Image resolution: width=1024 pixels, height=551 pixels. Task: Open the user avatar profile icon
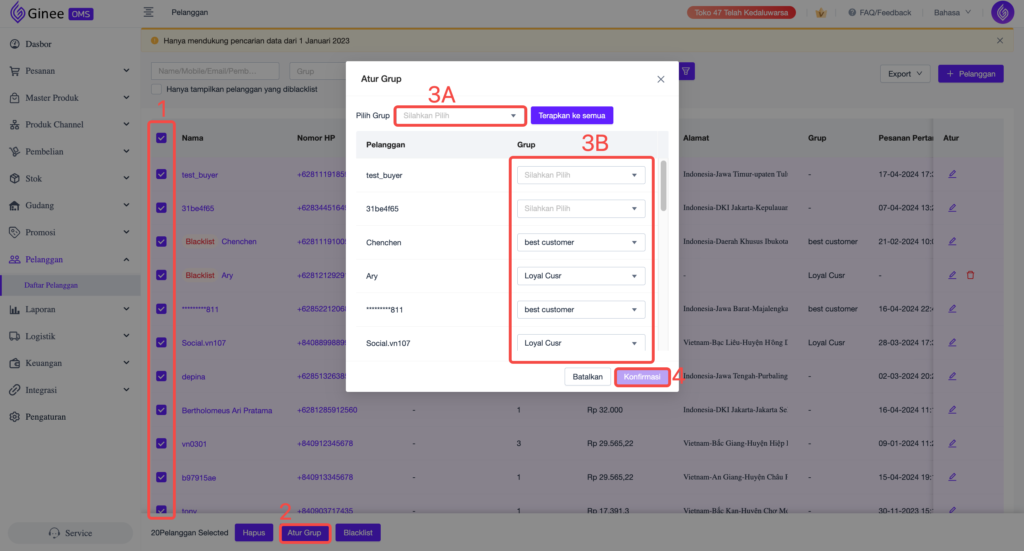pos(1002,12)
